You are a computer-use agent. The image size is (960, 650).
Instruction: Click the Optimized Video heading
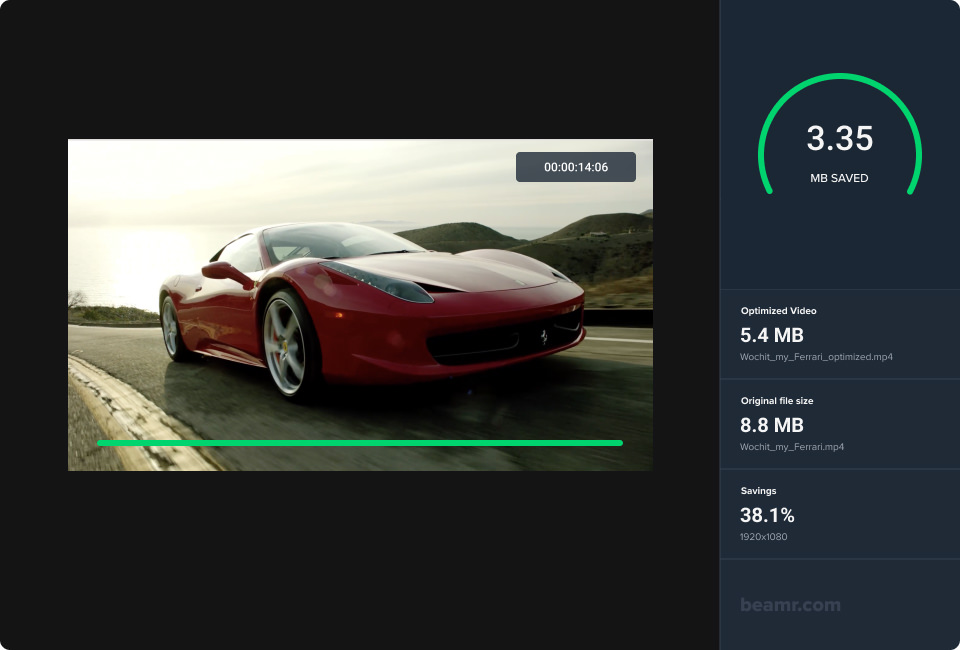click(778, 311)
